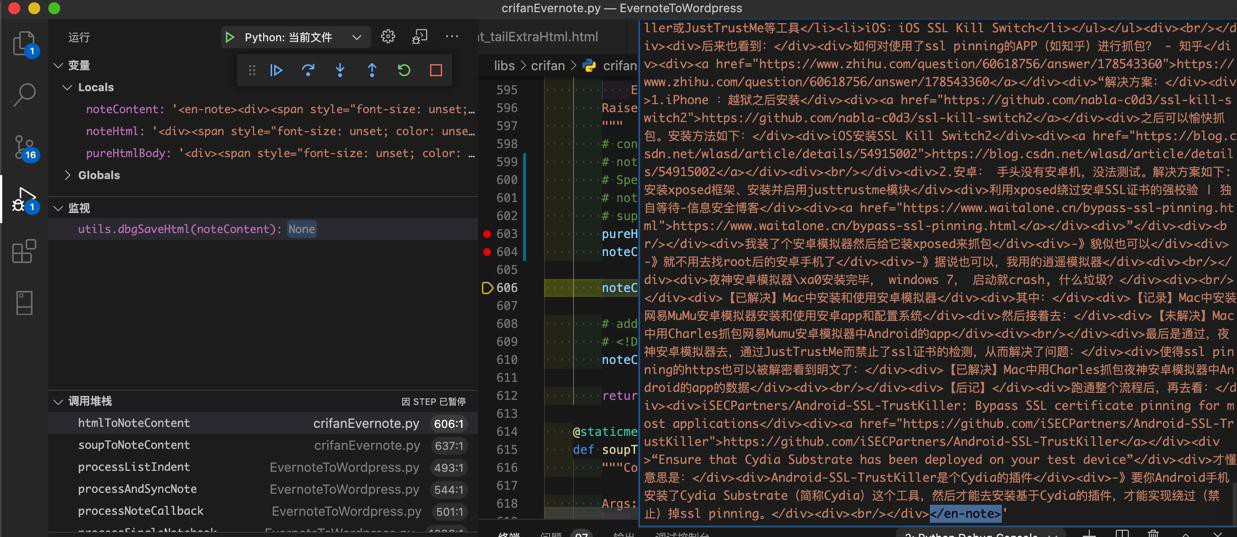Click the utils.dbgSaveHtml watch expression
The height and width of the screenshot is (537, 1237).
pyautogui.click(x=180, y=229)
